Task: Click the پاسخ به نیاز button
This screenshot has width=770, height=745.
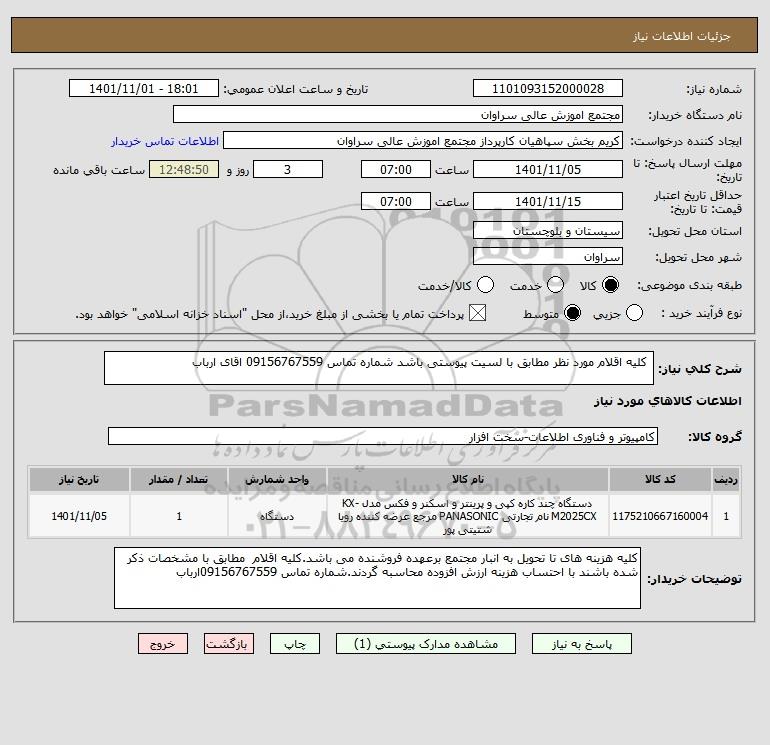Action: pyautogui.click(x=582, y=644)
